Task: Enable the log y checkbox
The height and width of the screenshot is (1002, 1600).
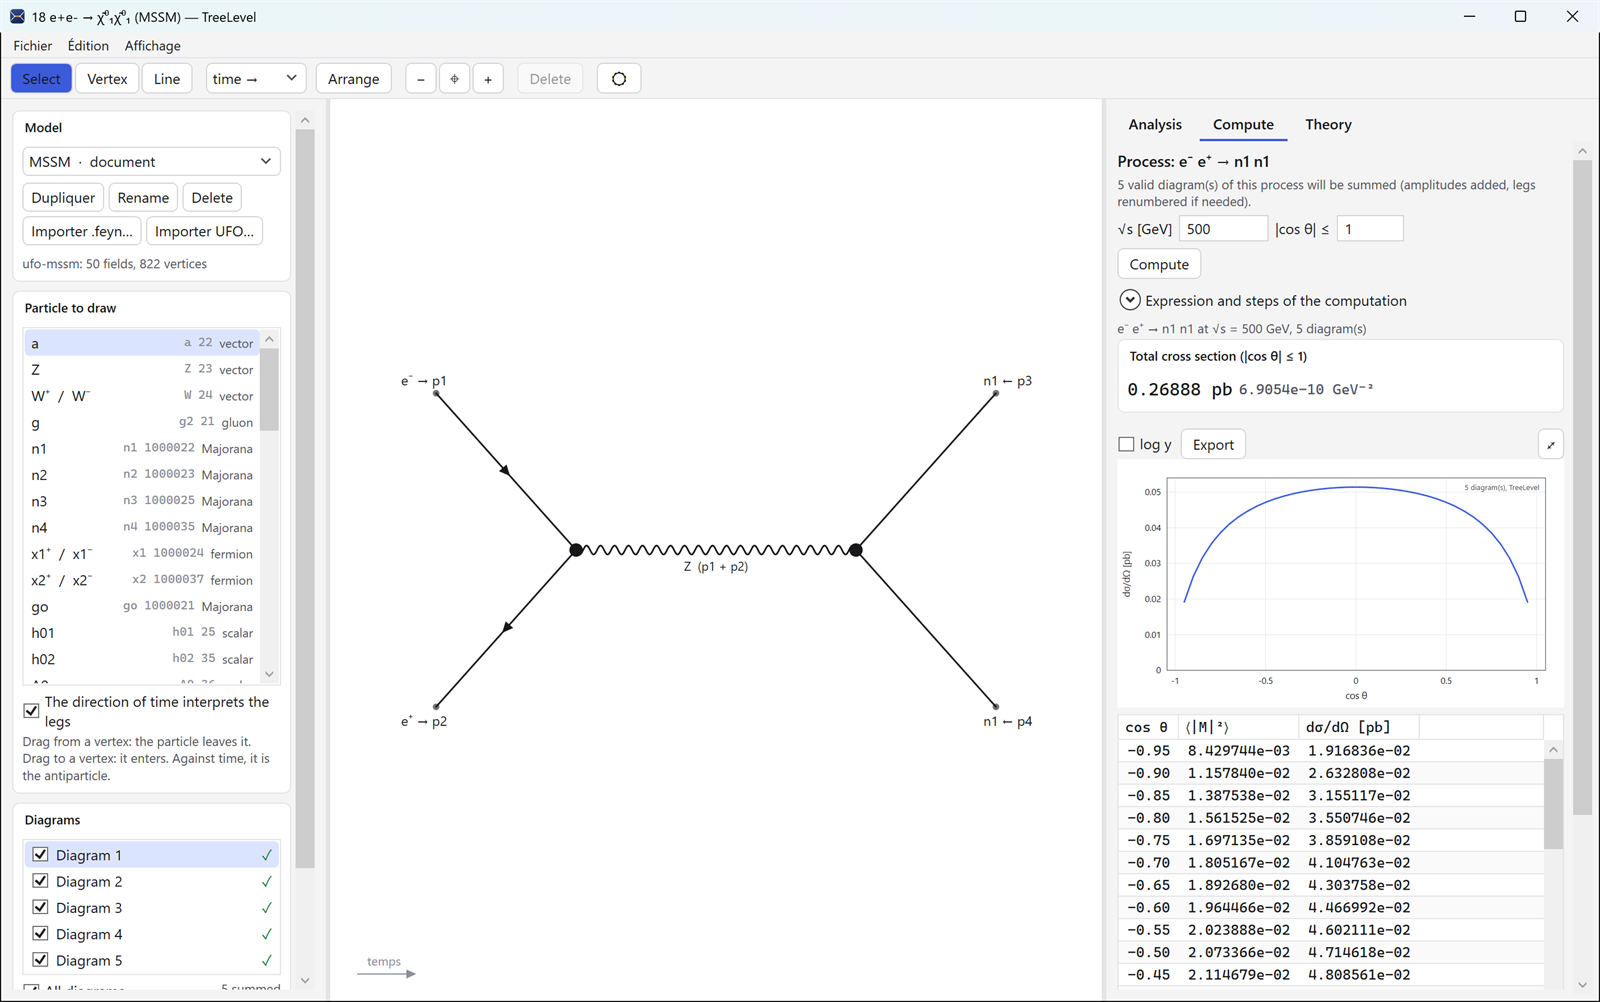Action: (1126, 444)
